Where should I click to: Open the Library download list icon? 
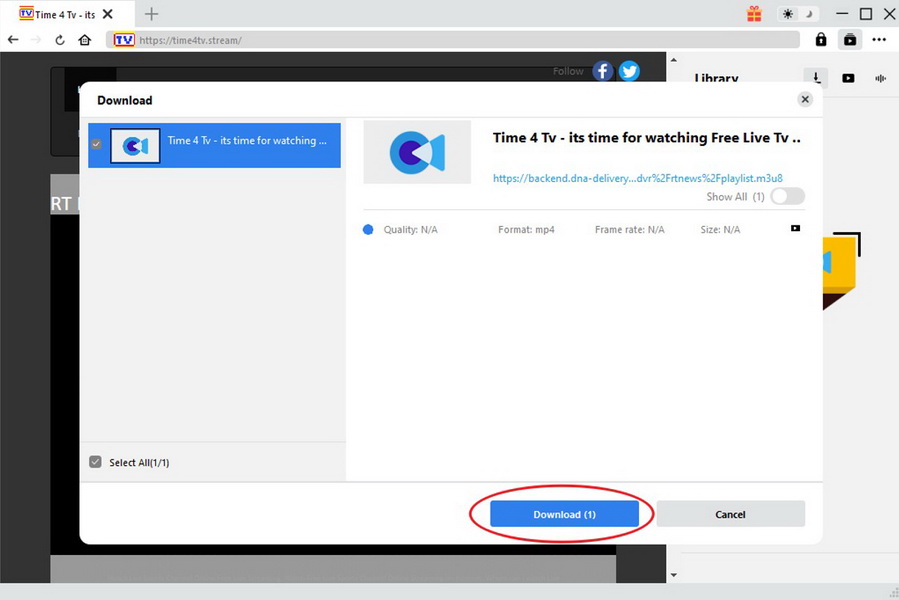click(818, 78)
